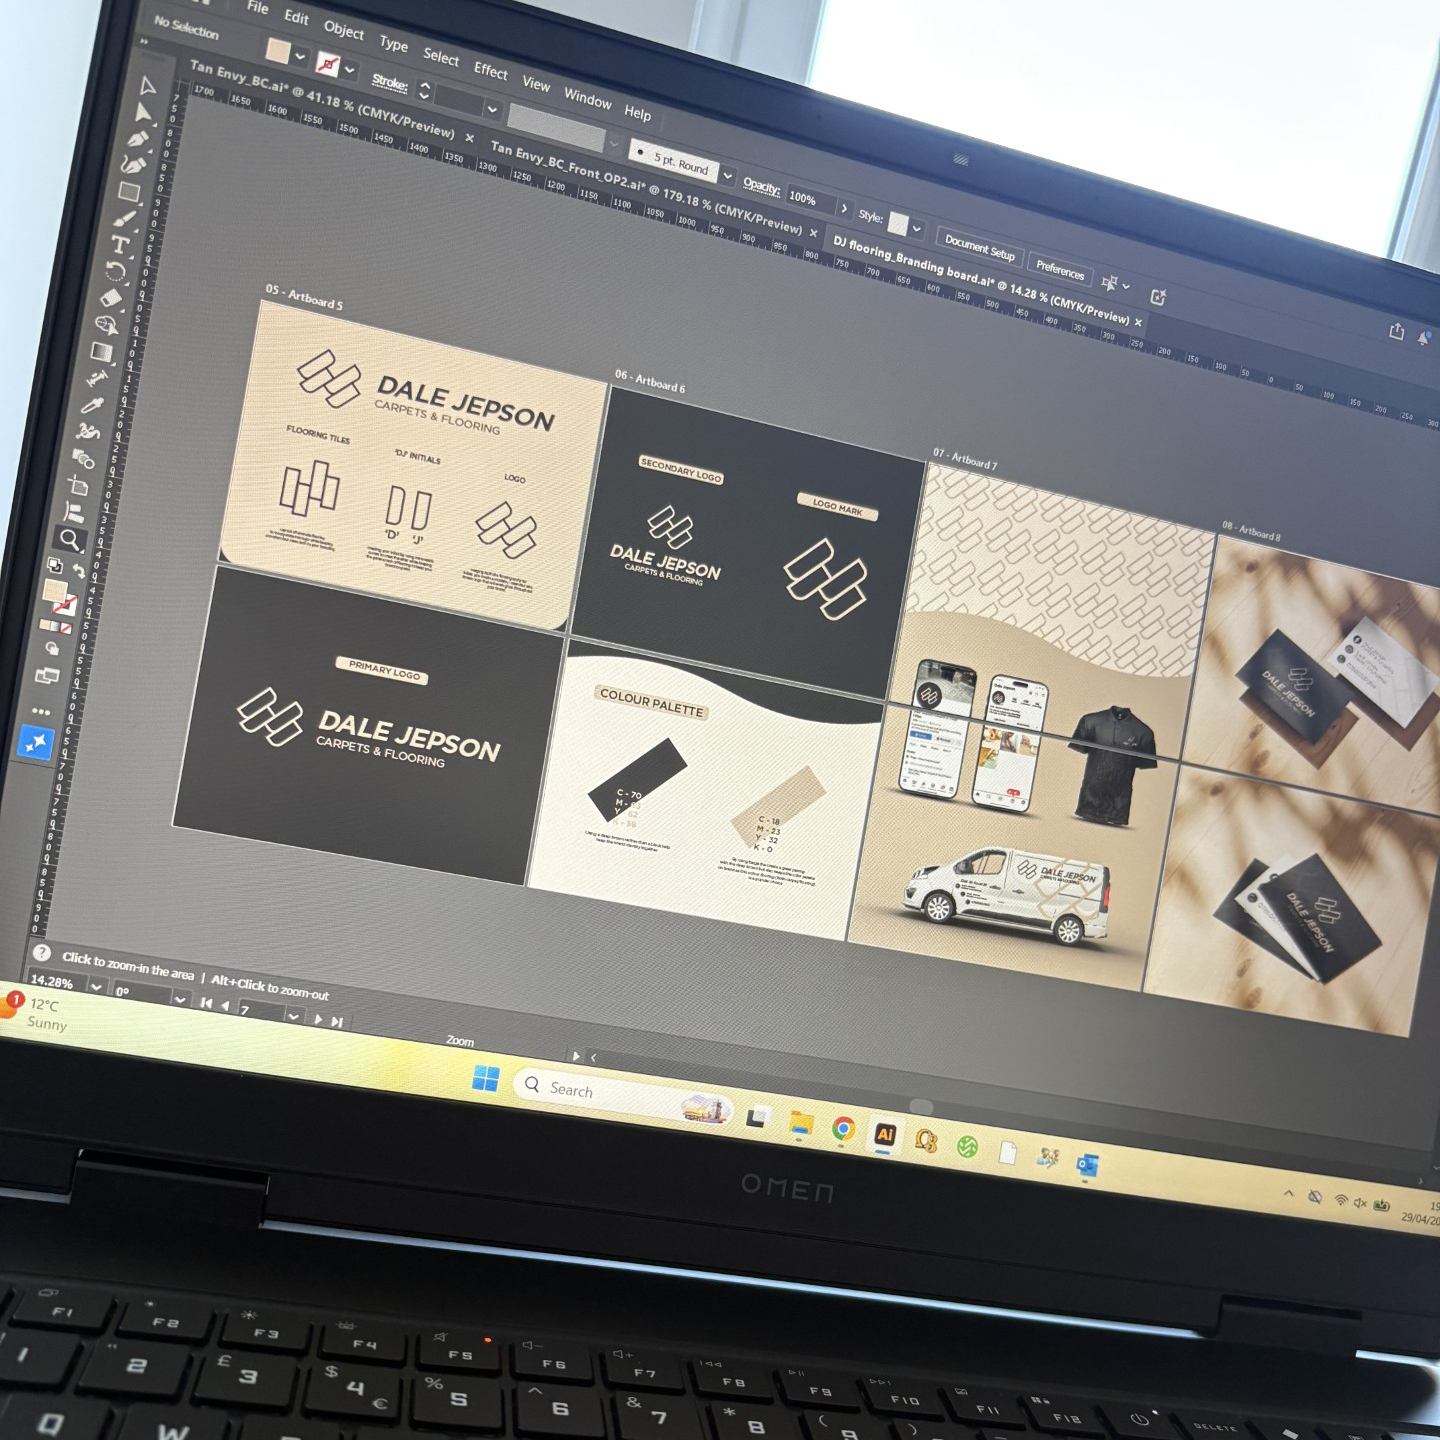Open the File menu
This screenshot has width=1440, height=1440.
(258, 7)
